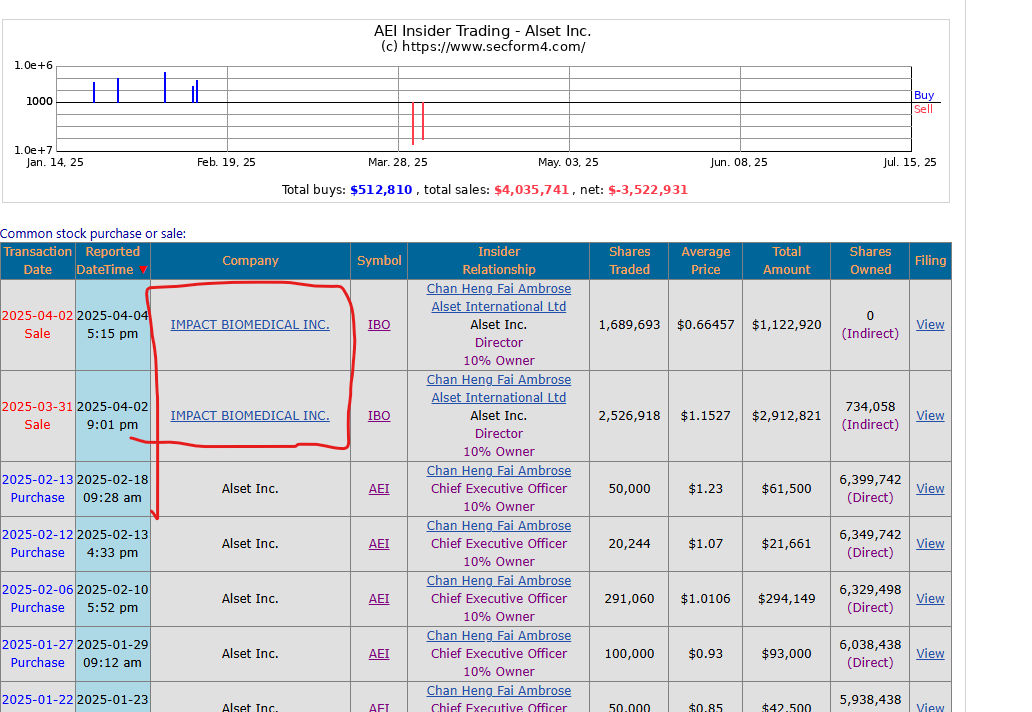Click the AEI symbol for the 2025-02-06 purchase
Screen dimensions: 1032x712
(379, 599)
